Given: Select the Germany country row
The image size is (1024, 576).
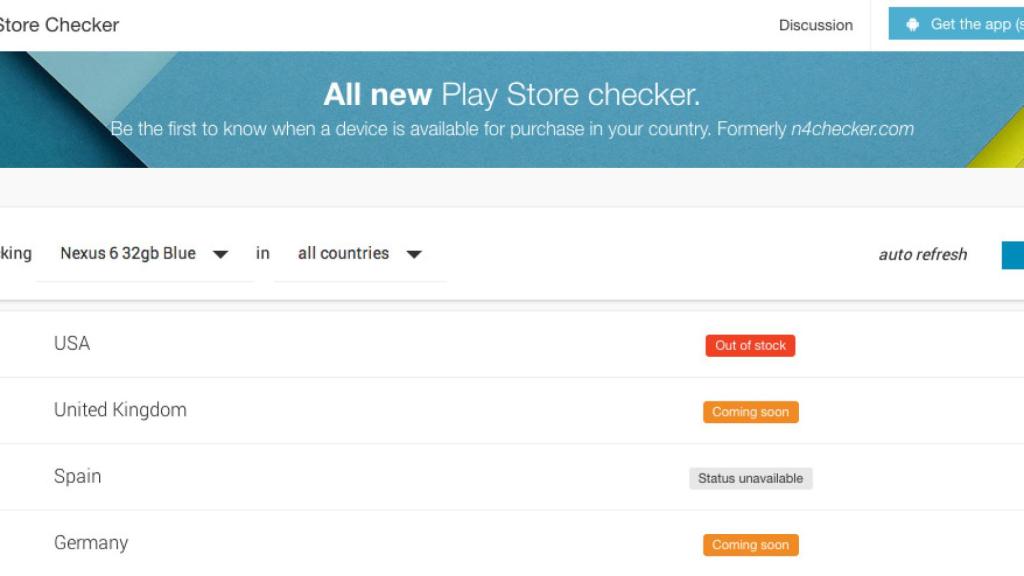Looking at the screenshot, I should [x=91, y=543].
